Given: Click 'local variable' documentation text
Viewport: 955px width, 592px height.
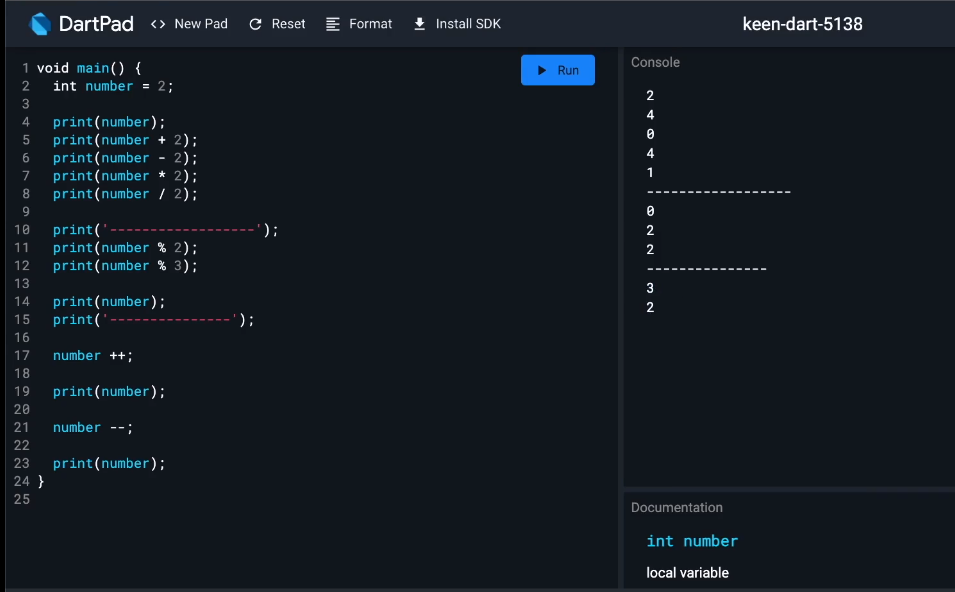Looking at the screenshot, I should pos(688,573).
